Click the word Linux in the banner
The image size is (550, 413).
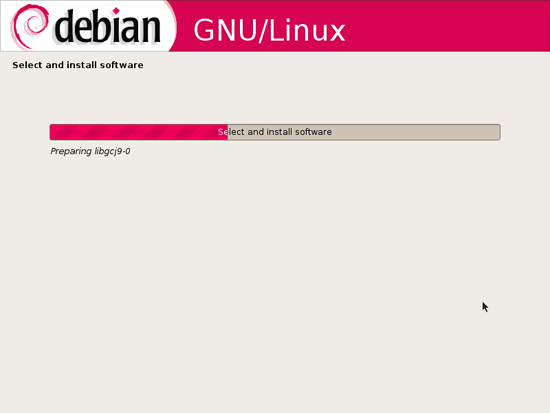(307, 30)
